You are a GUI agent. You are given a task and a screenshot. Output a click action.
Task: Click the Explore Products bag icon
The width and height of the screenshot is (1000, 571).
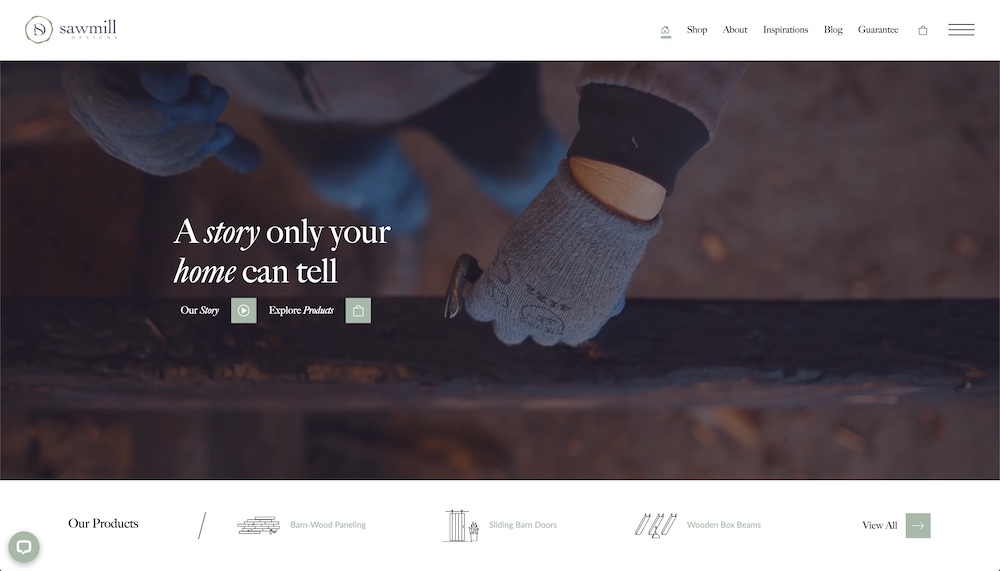click(358, 311)
